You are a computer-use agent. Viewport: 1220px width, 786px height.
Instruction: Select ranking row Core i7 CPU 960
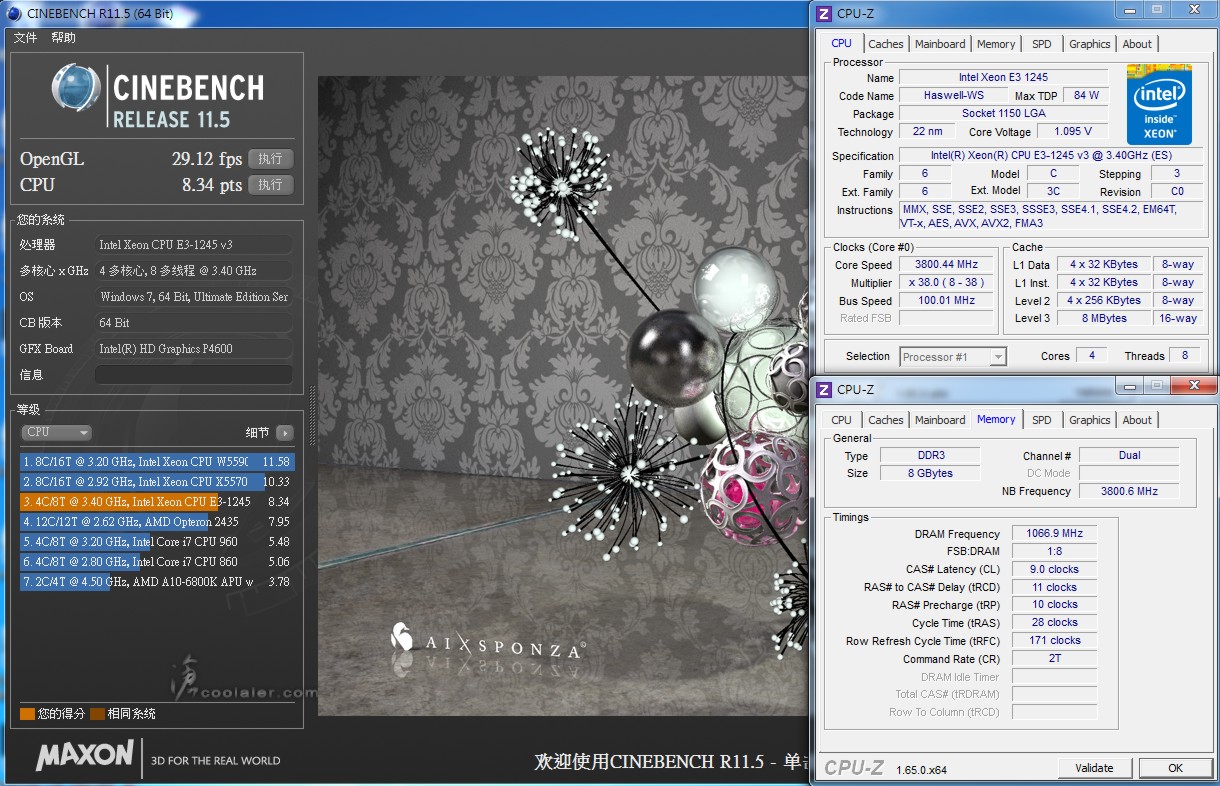(x=157, y=542)
